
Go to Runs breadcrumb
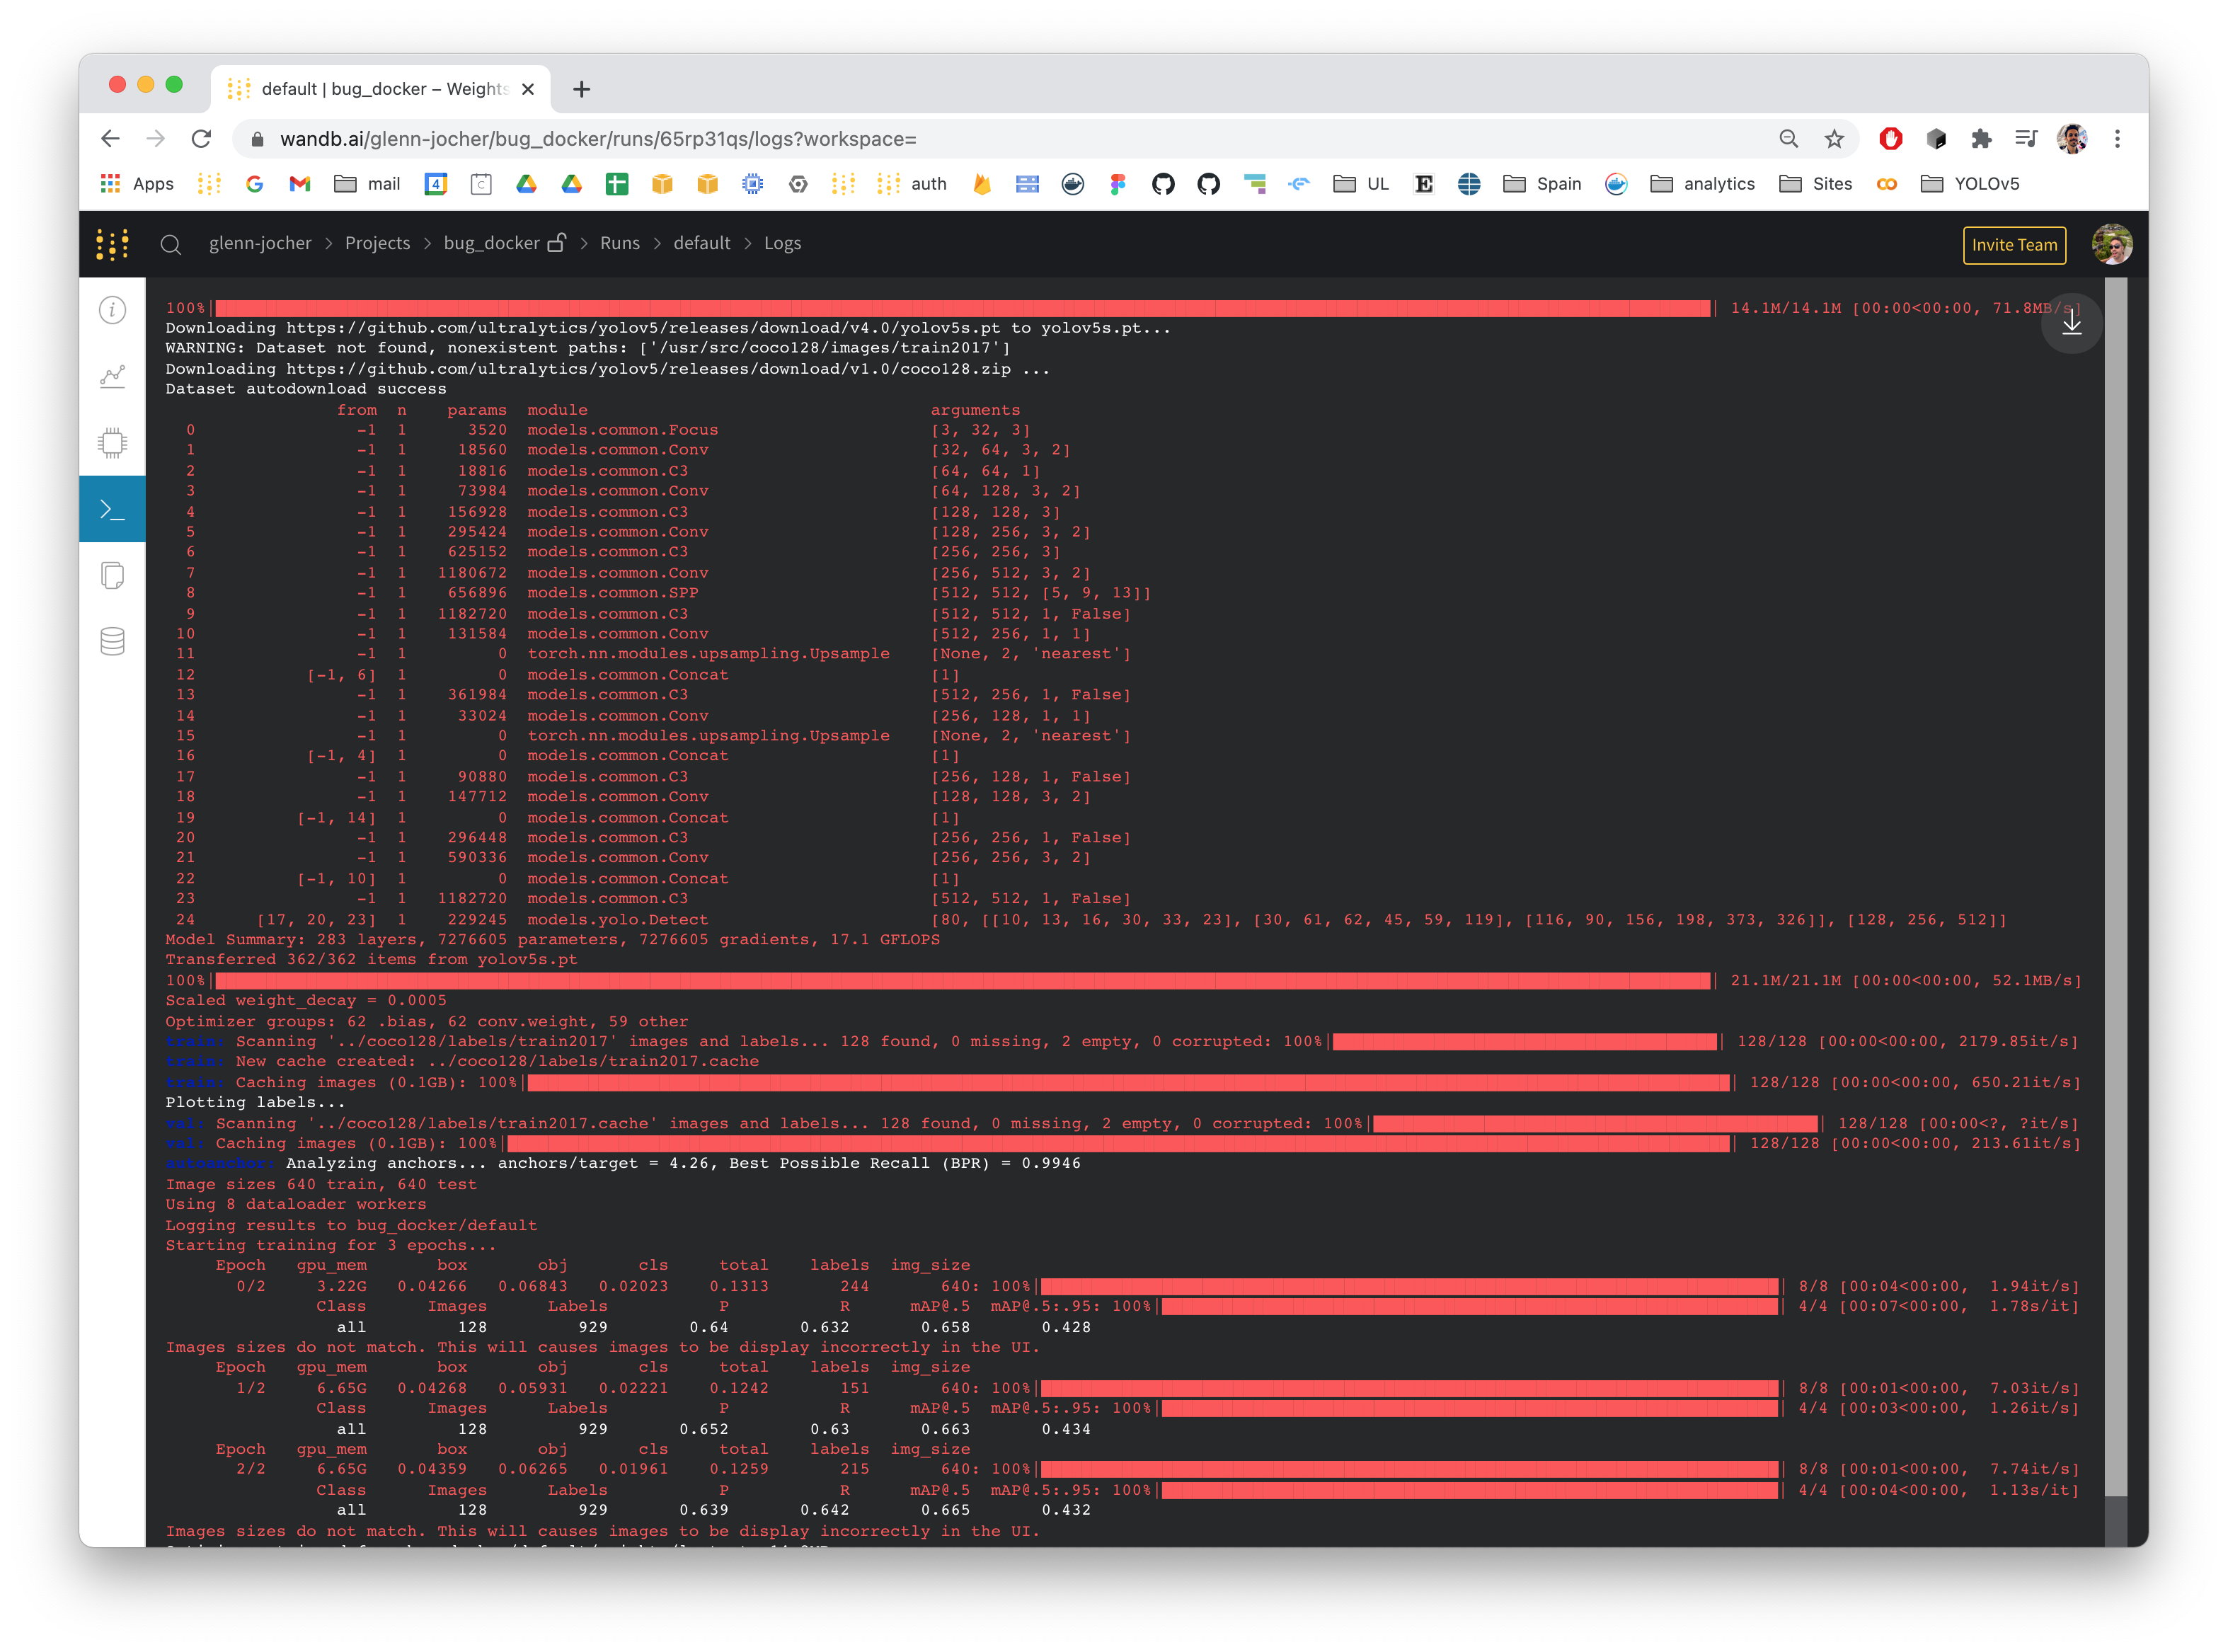(619, 243)
